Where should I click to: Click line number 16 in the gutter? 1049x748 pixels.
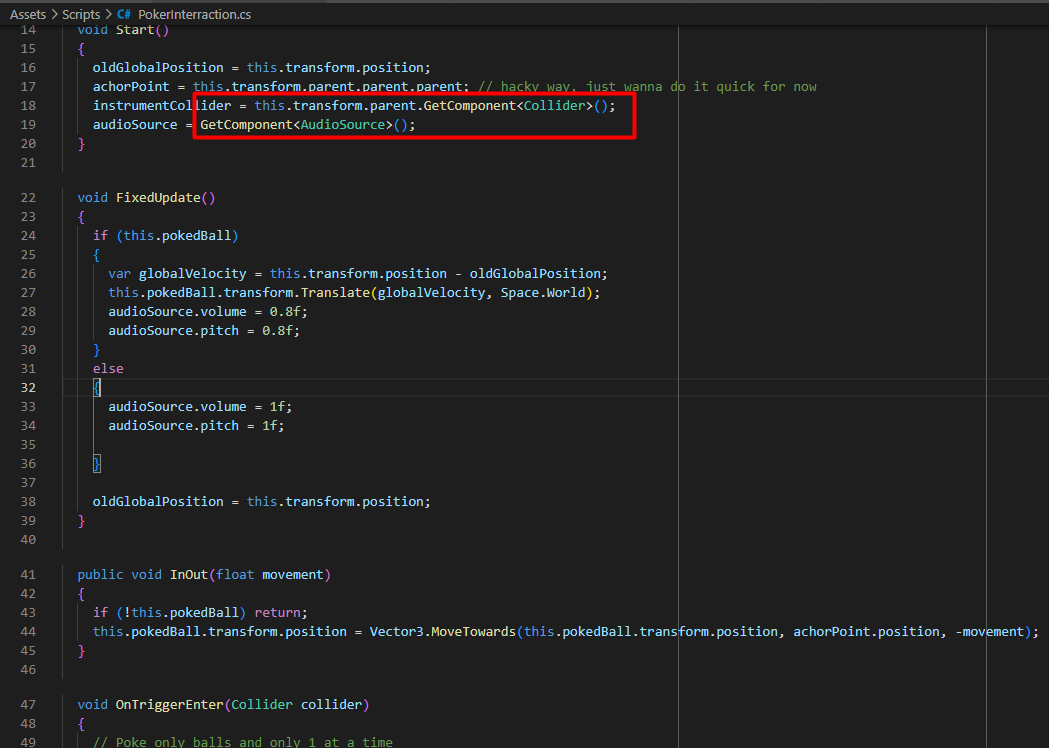pos(28,68)
